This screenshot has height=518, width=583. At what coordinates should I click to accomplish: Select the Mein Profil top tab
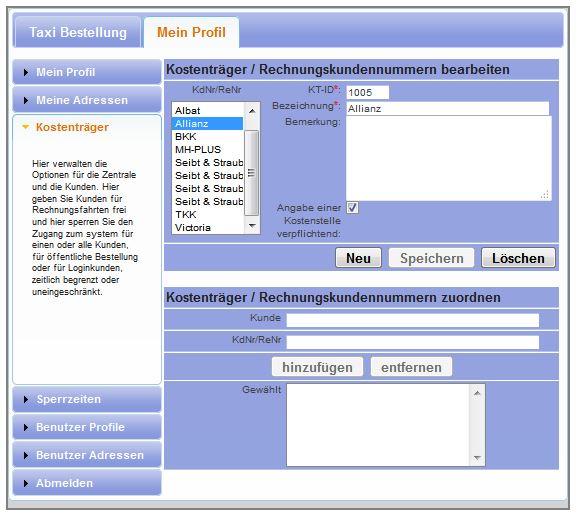191,32
